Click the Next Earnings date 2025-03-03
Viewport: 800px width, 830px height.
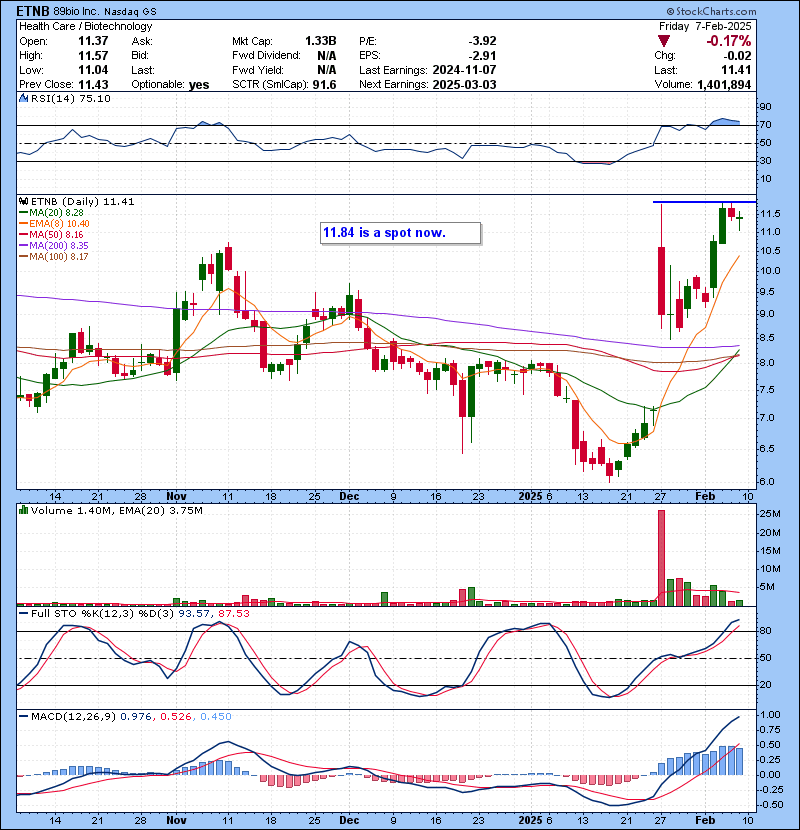464,85
